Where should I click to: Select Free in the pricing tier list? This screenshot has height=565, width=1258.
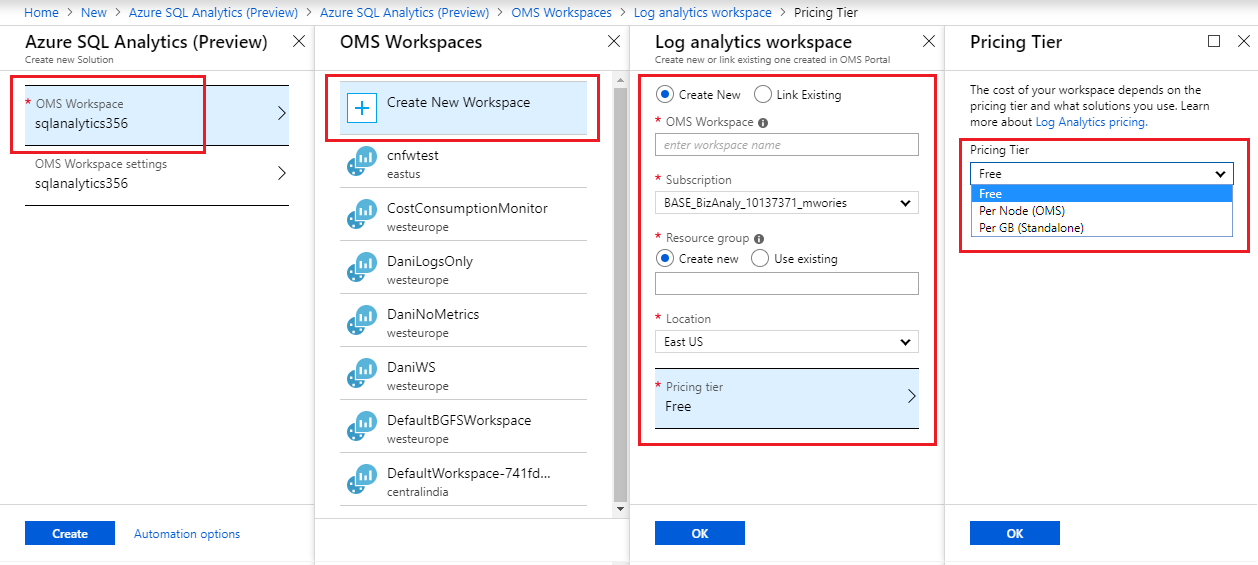[1101, 194]
